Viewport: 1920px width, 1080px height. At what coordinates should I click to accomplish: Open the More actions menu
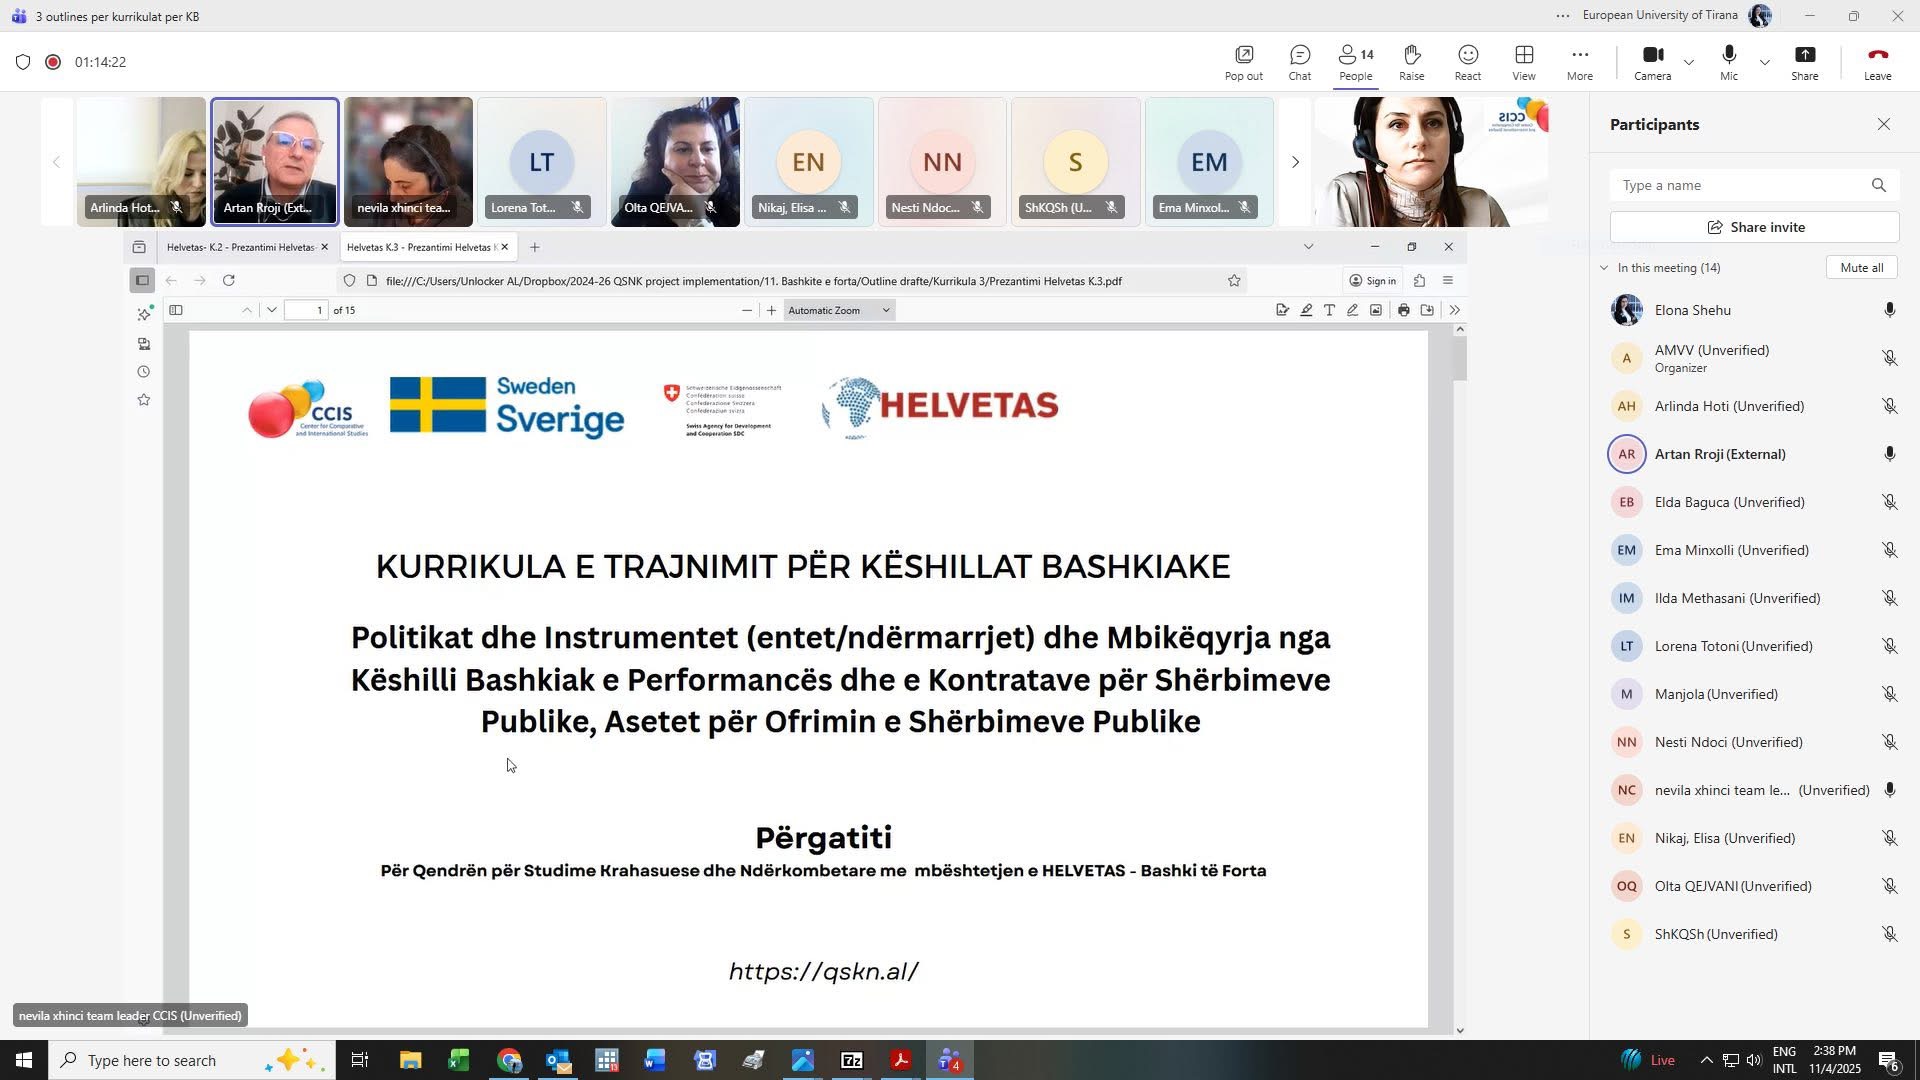coord(1579,62)
